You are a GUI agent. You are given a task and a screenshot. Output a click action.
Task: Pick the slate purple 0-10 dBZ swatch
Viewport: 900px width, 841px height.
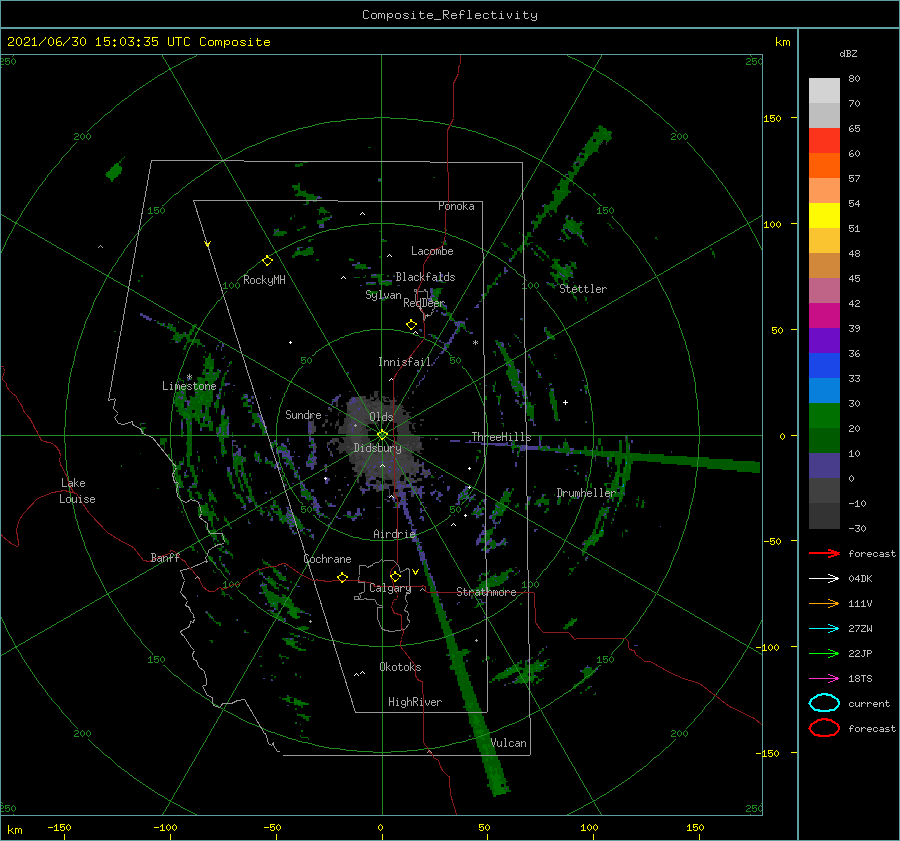[824, 465]
